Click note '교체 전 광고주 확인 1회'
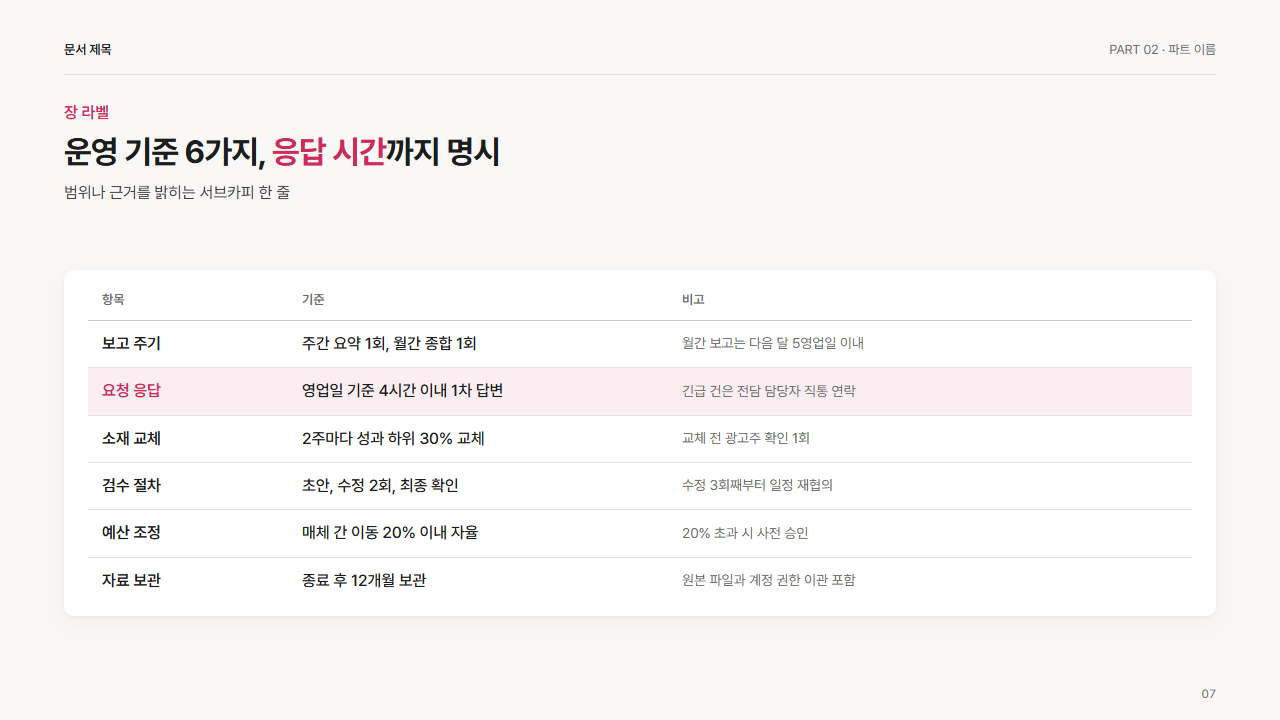 coord(746,438)
